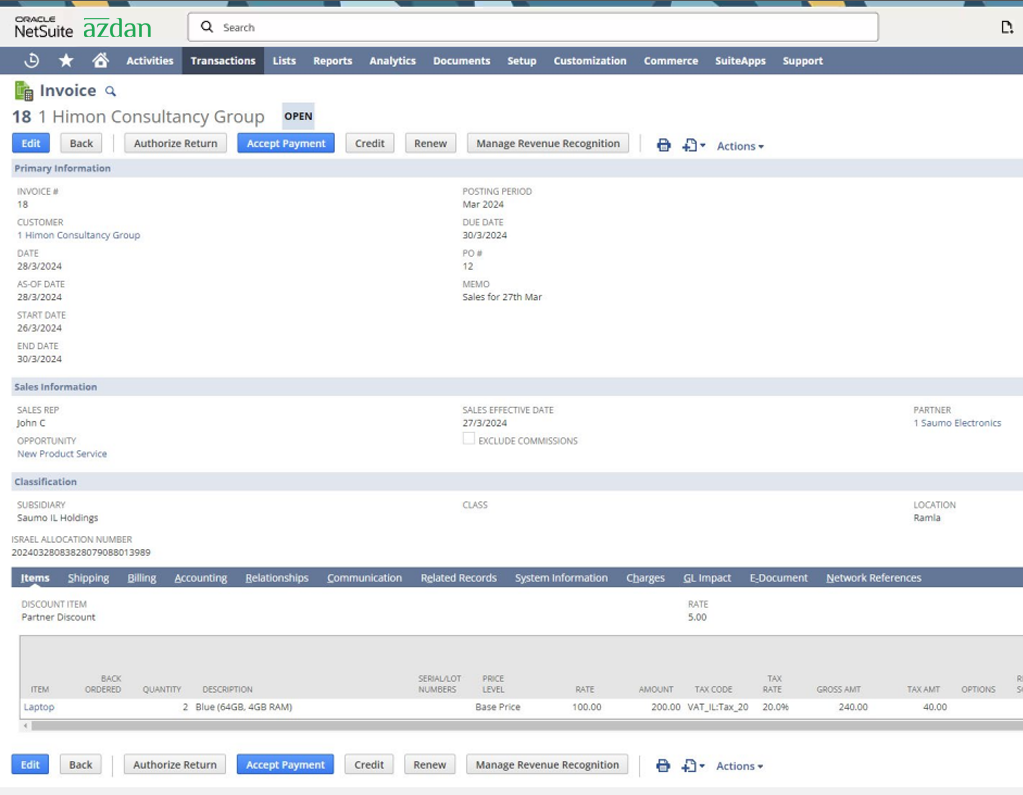
Task: Enable the Exclude Commissions checkbox
Action: 468,438
